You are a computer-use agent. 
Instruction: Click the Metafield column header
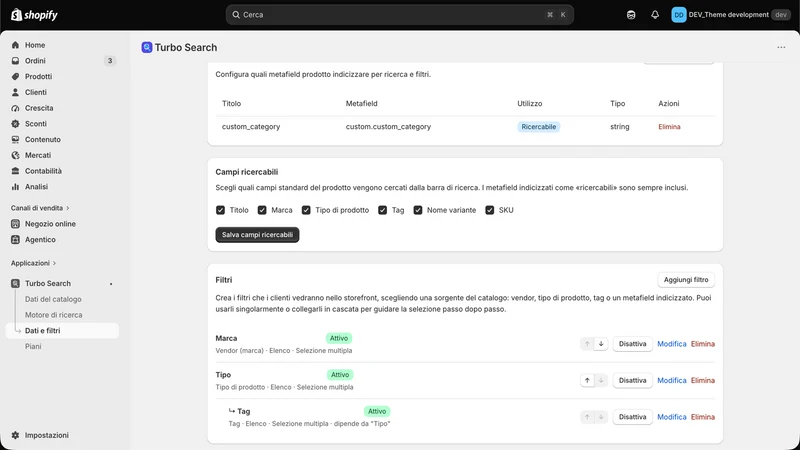point(361,104)
